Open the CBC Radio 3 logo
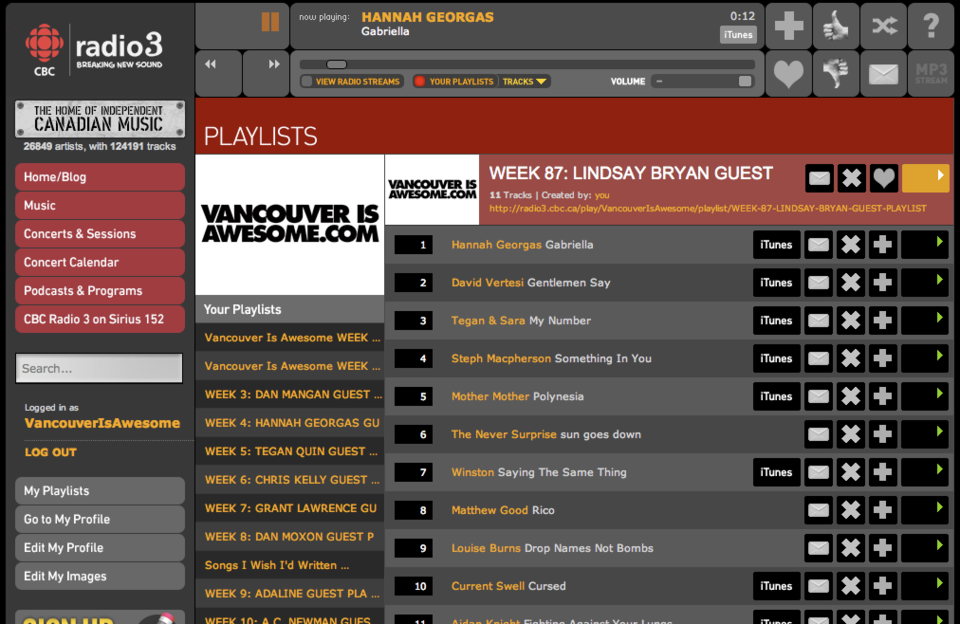The width and height of the screenshot is (960, 624). point(94,50)
